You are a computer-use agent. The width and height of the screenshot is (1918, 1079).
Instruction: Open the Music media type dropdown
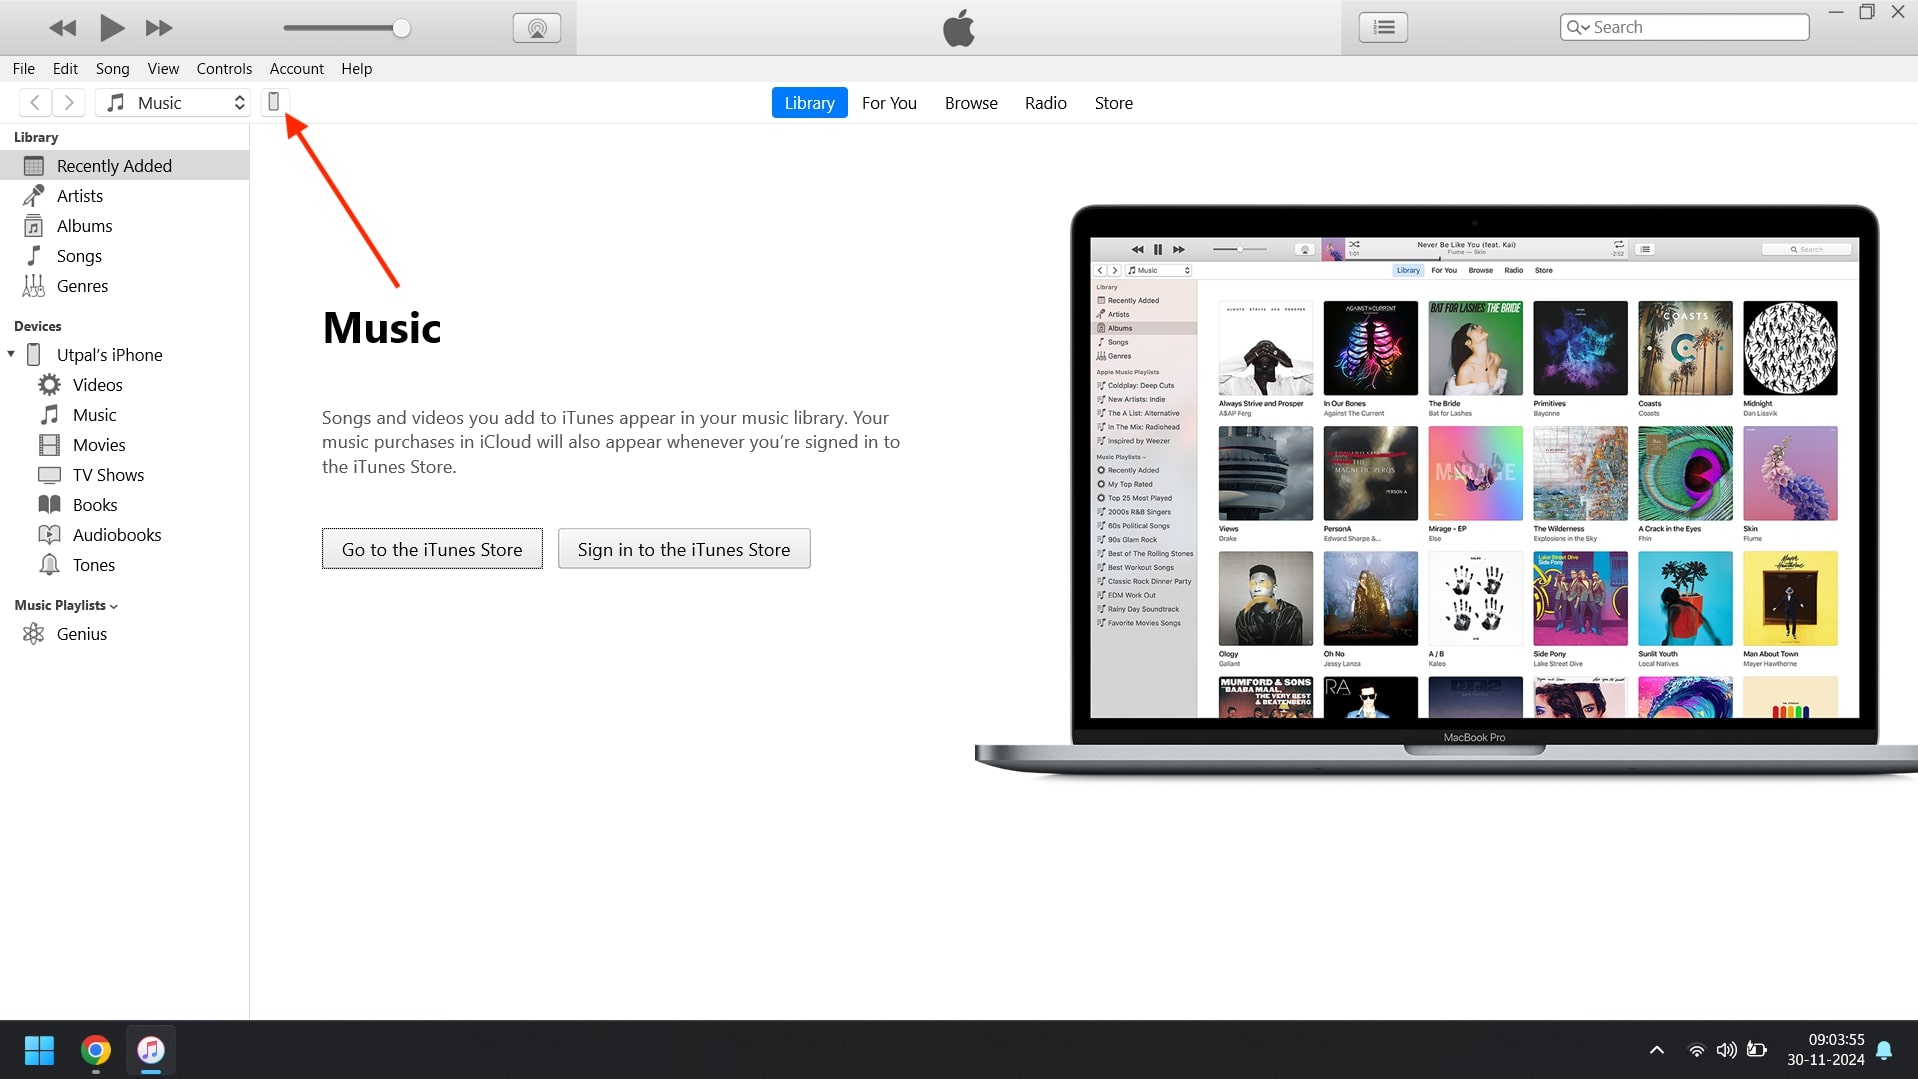(172, 102)
